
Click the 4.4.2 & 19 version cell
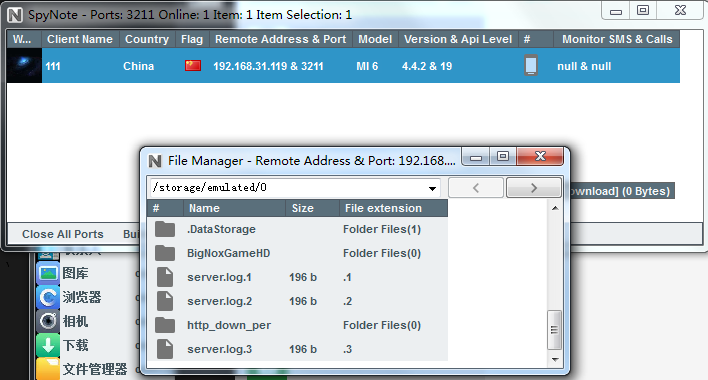click(x=427, y=66)
